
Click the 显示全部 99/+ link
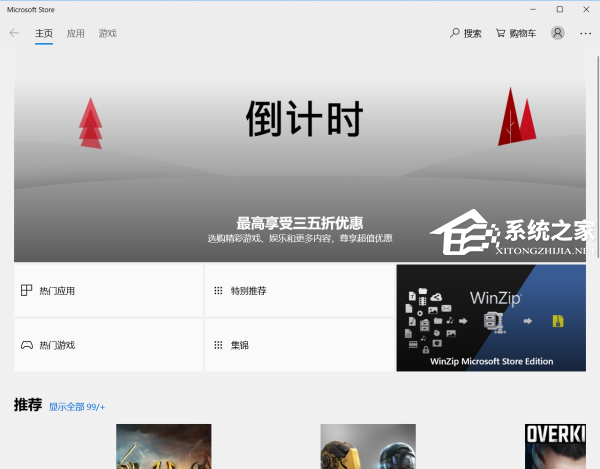[x=77, y=407]
